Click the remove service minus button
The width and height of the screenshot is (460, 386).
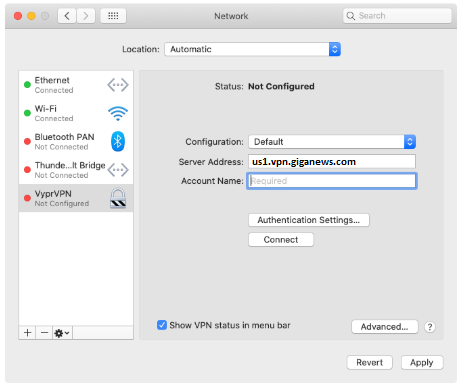pos(44,332)
